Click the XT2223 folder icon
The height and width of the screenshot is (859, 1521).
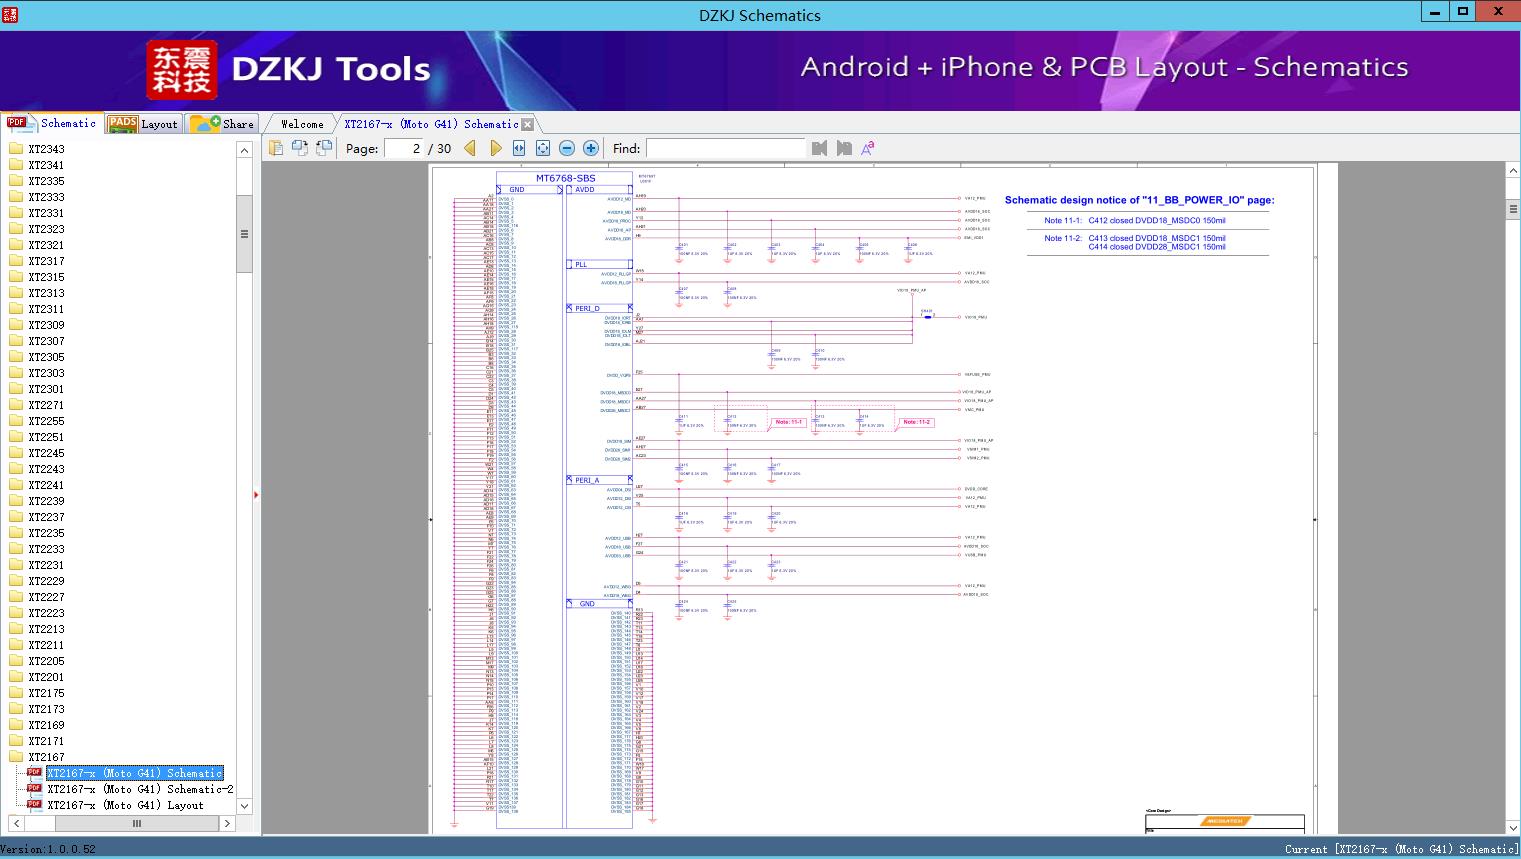point(16,613)
